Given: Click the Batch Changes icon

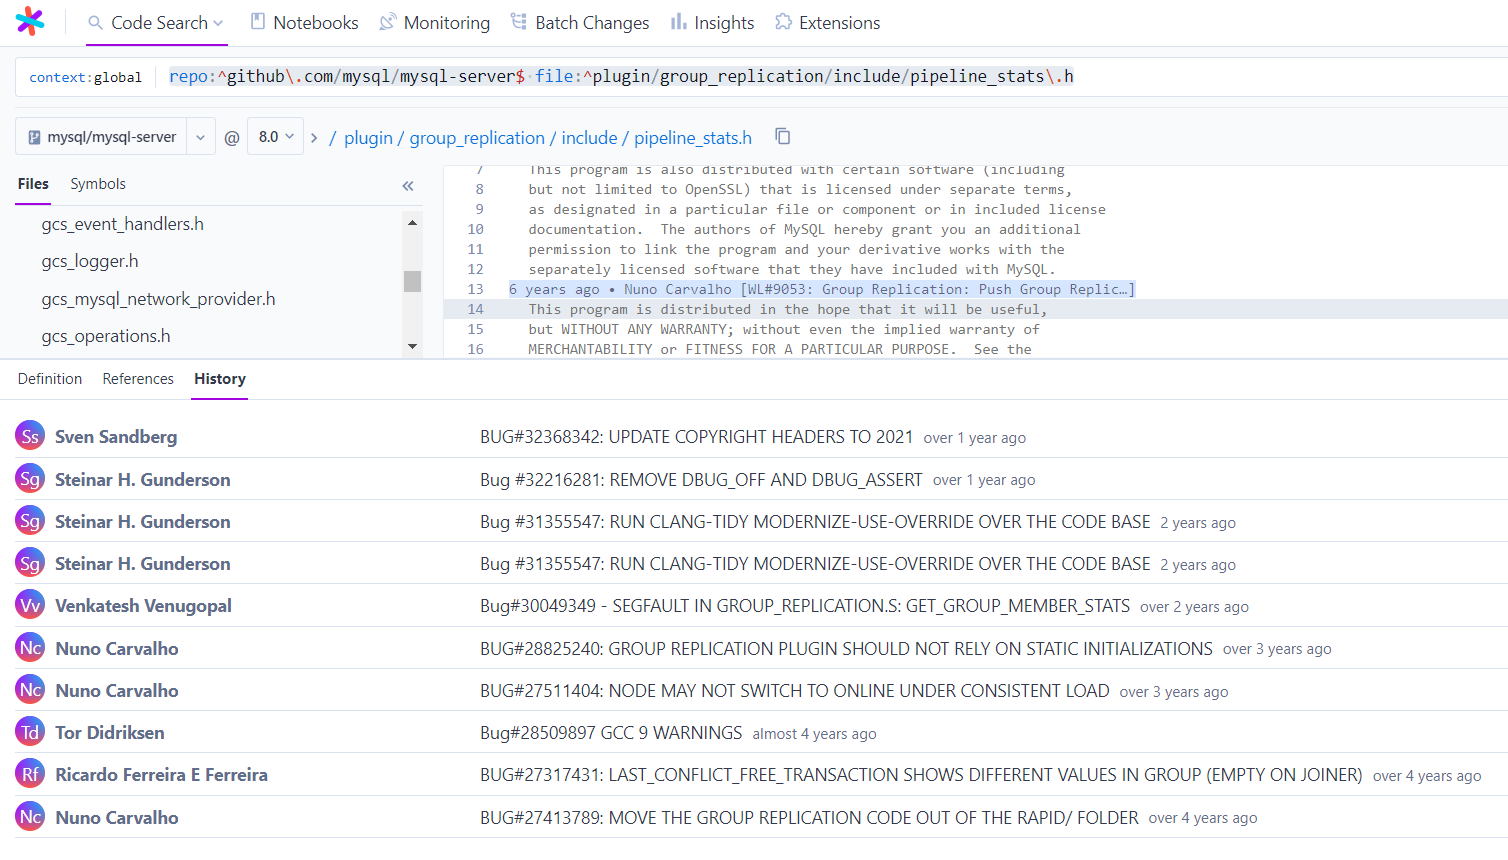Looking at the screenshot, I should click(x=519, y=22).
